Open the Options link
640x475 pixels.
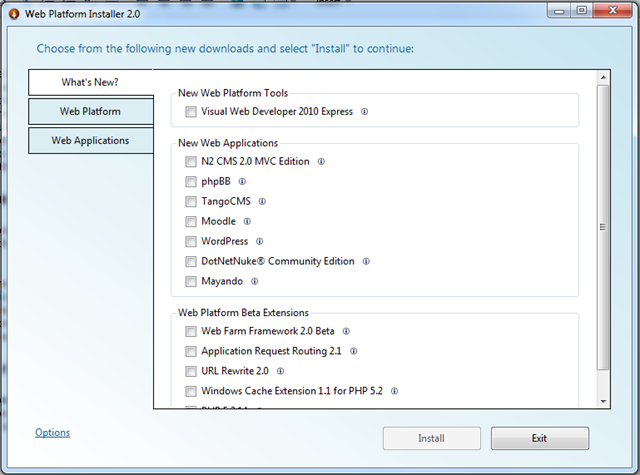pyautogui.click(x=52, y=433)
